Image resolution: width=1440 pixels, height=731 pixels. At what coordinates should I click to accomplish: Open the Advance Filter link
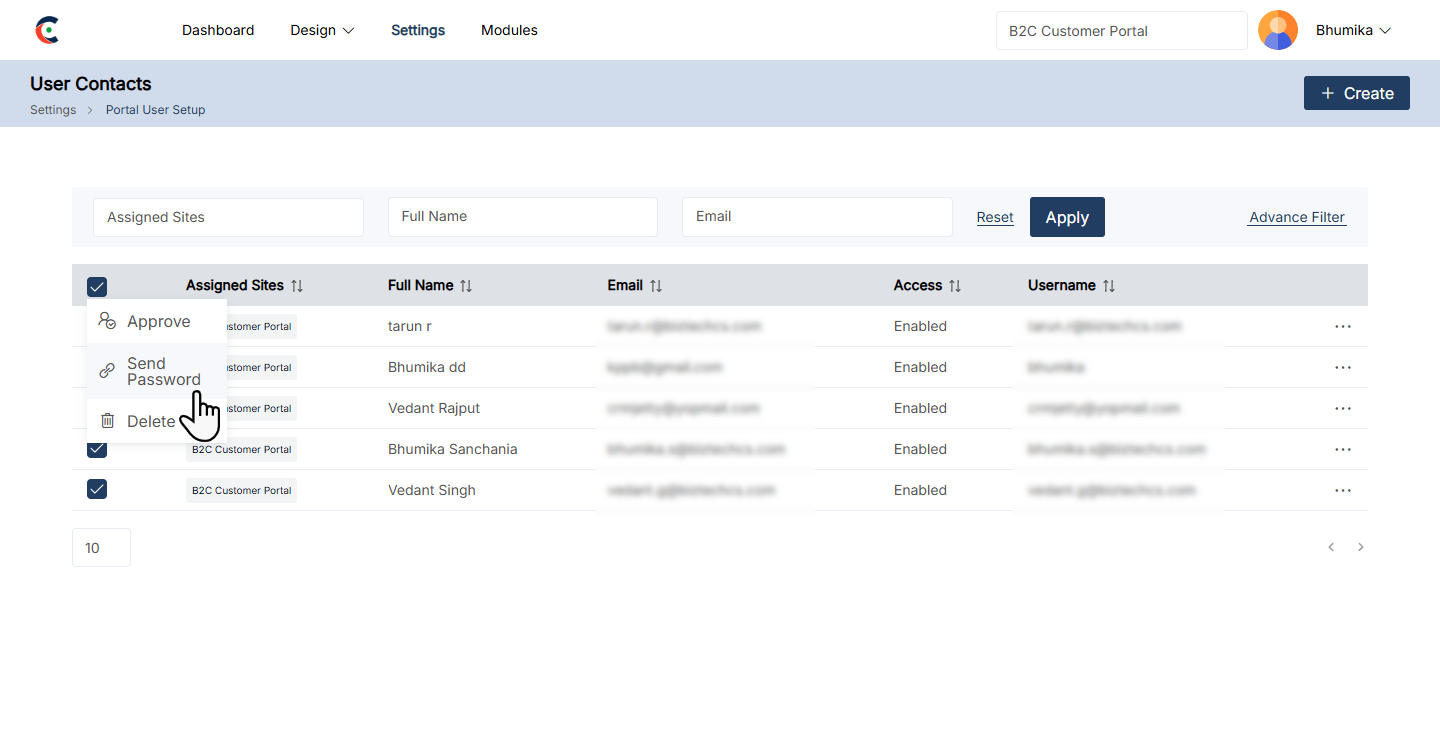coord(1296,217)
